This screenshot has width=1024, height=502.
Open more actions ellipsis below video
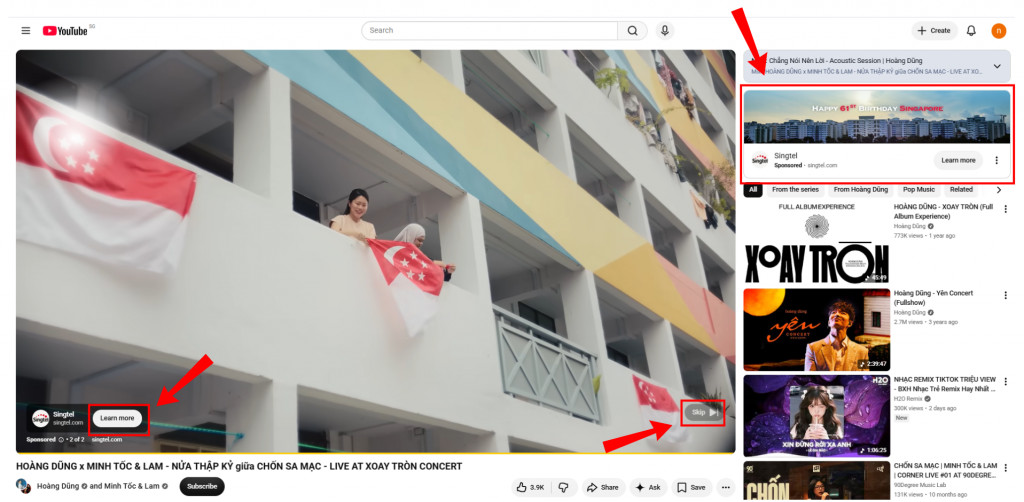pyautogui.click(x=726, y=487)
